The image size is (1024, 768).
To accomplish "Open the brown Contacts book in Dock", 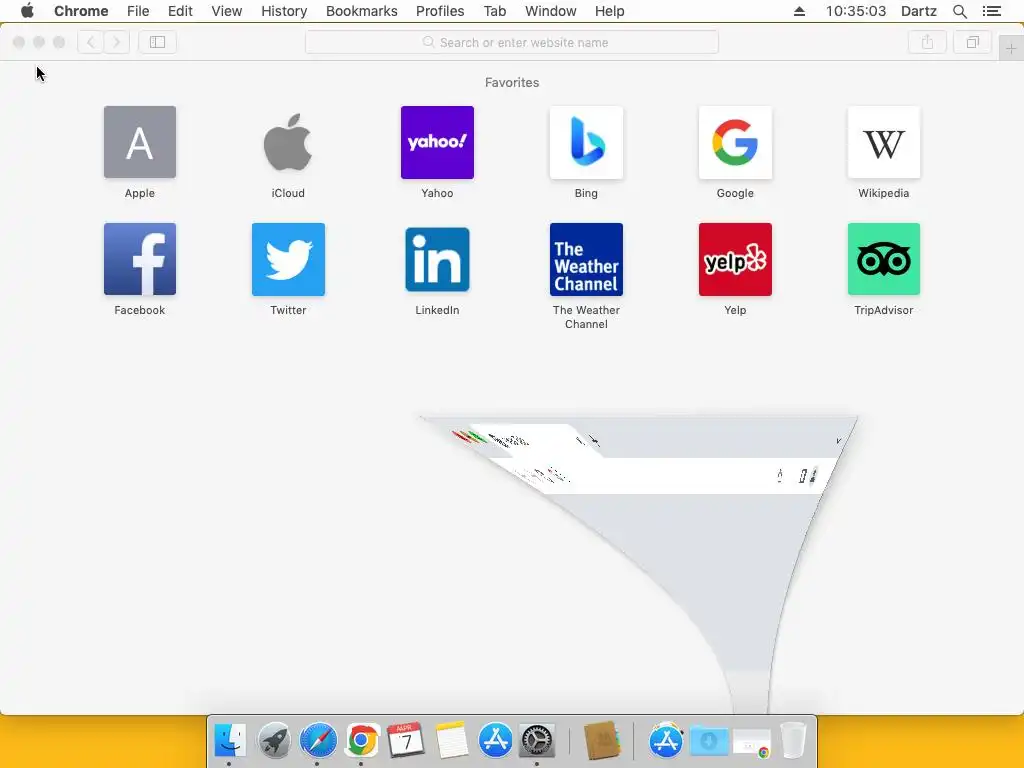I will pyautogui.click(x=601, y=741).
